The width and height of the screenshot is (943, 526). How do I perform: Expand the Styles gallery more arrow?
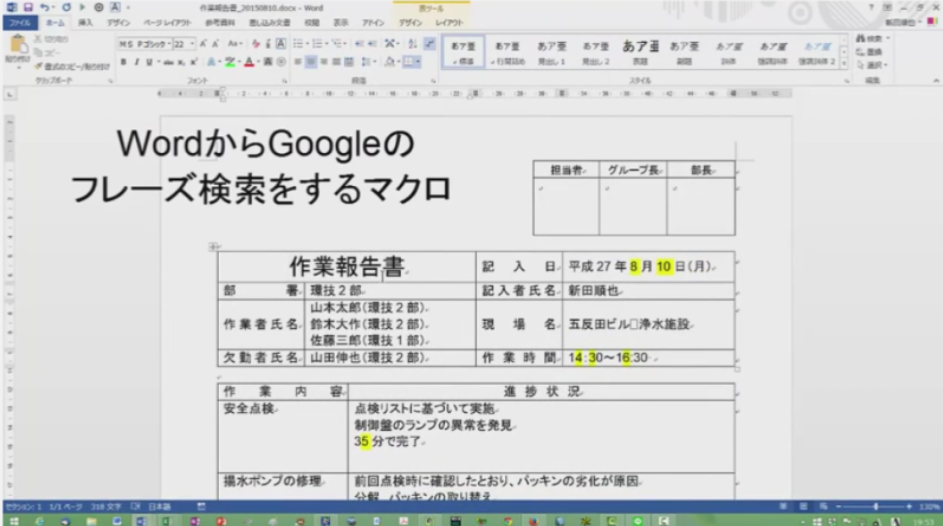pyautogui.click(x=845, y=62)
